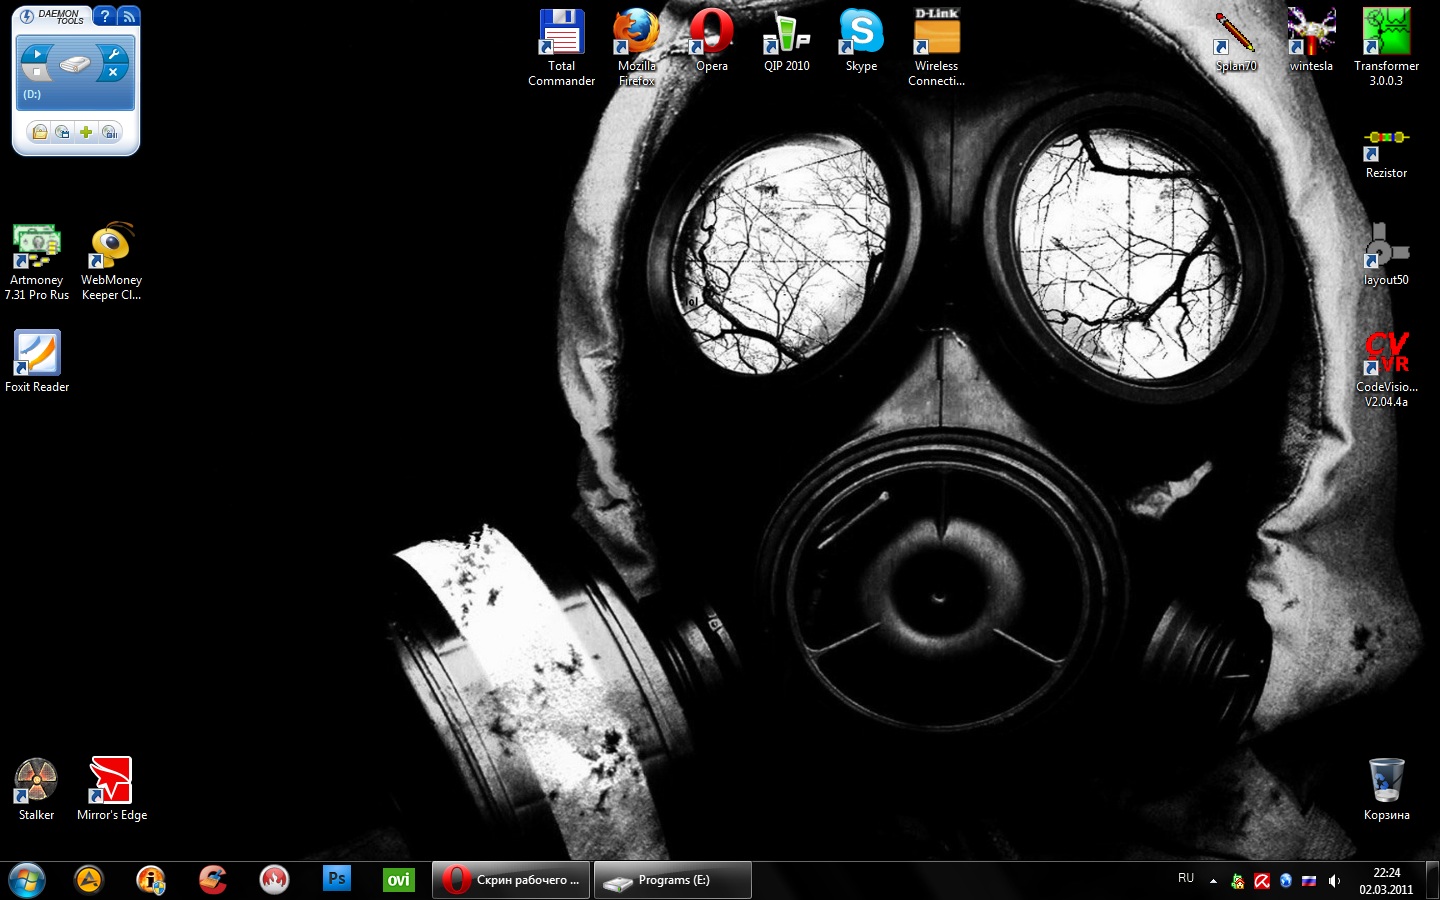Click the disc image catalog button in Daemon Tools gadget

click(x=63, y=132)
